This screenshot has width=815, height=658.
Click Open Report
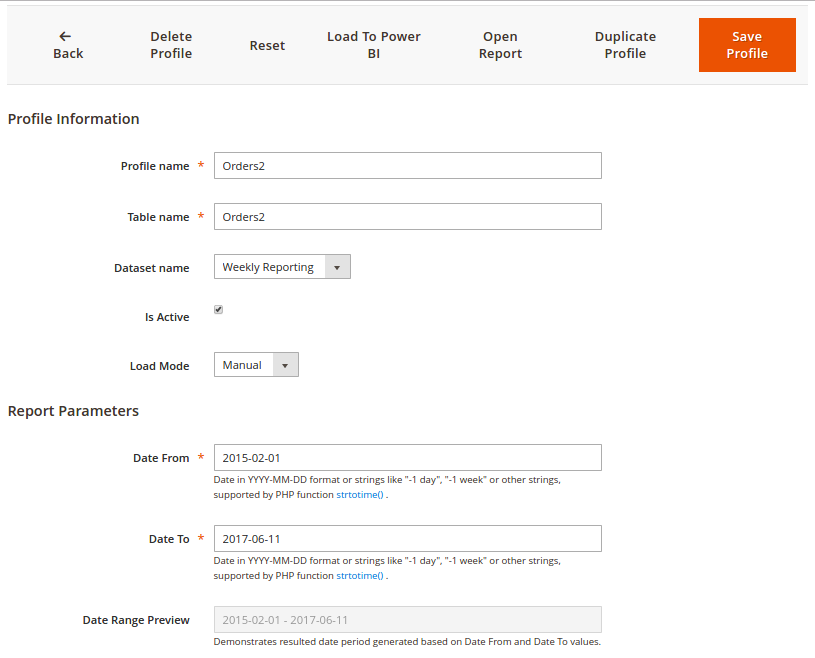point(500,45)
